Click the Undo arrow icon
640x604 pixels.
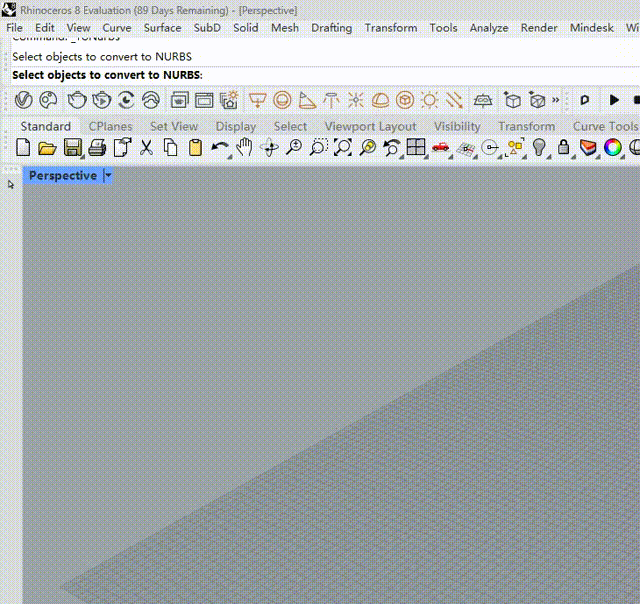tap(219, 148)
